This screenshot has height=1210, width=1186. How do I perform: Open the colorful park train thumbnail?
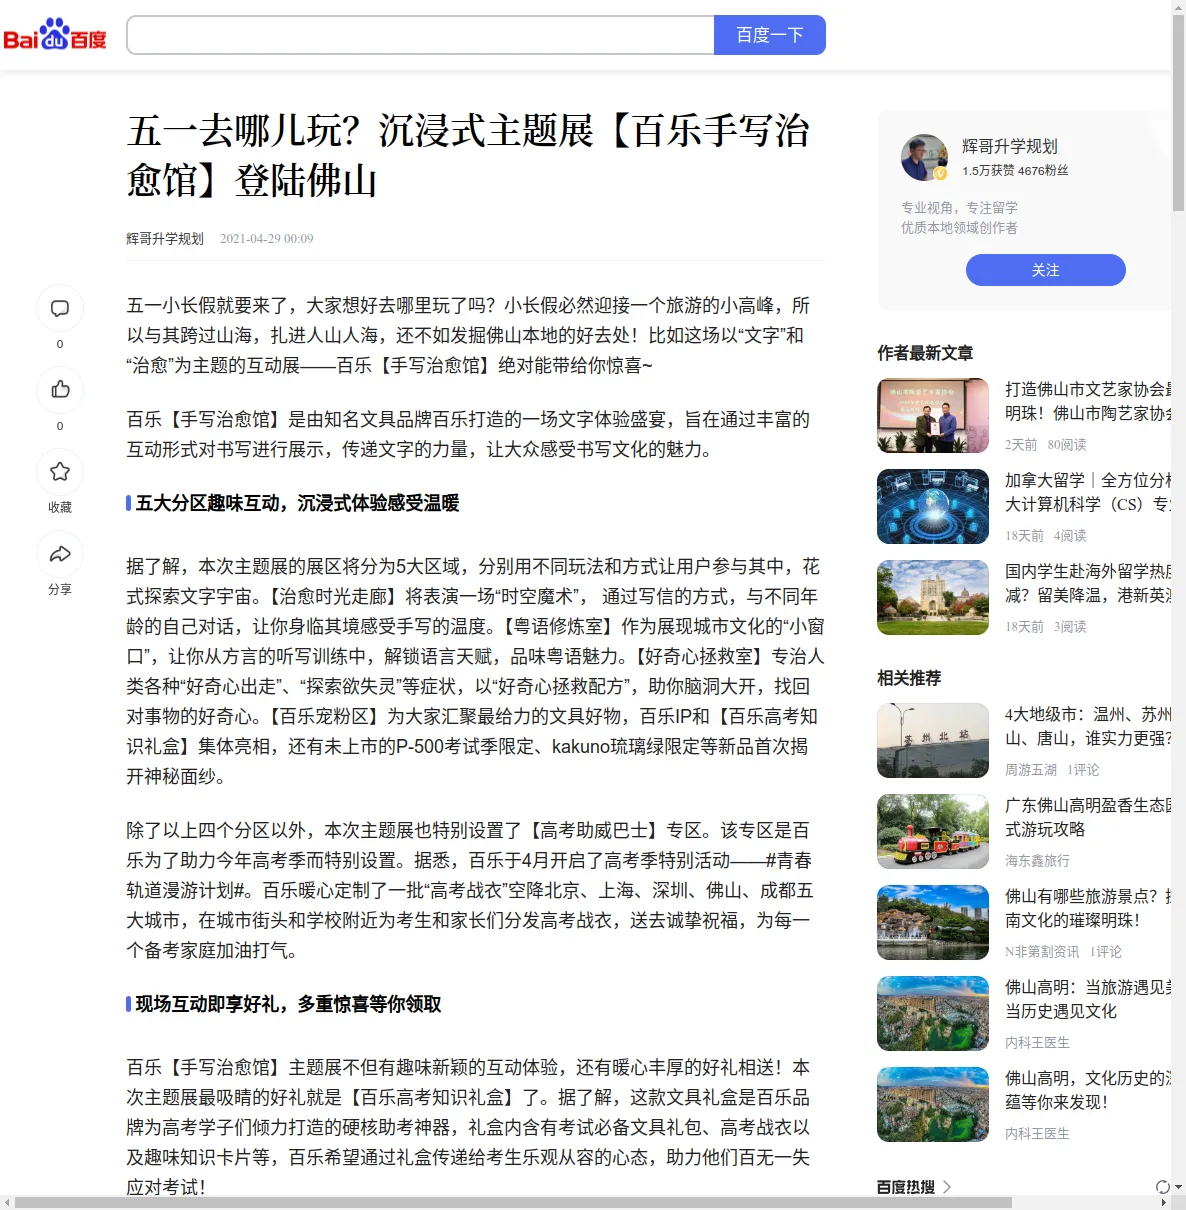[x=933, y=832]
